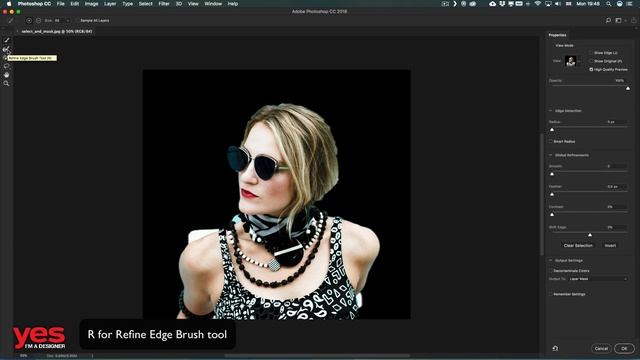Enable Remember Settings checkbox

[x=551, y=294]
